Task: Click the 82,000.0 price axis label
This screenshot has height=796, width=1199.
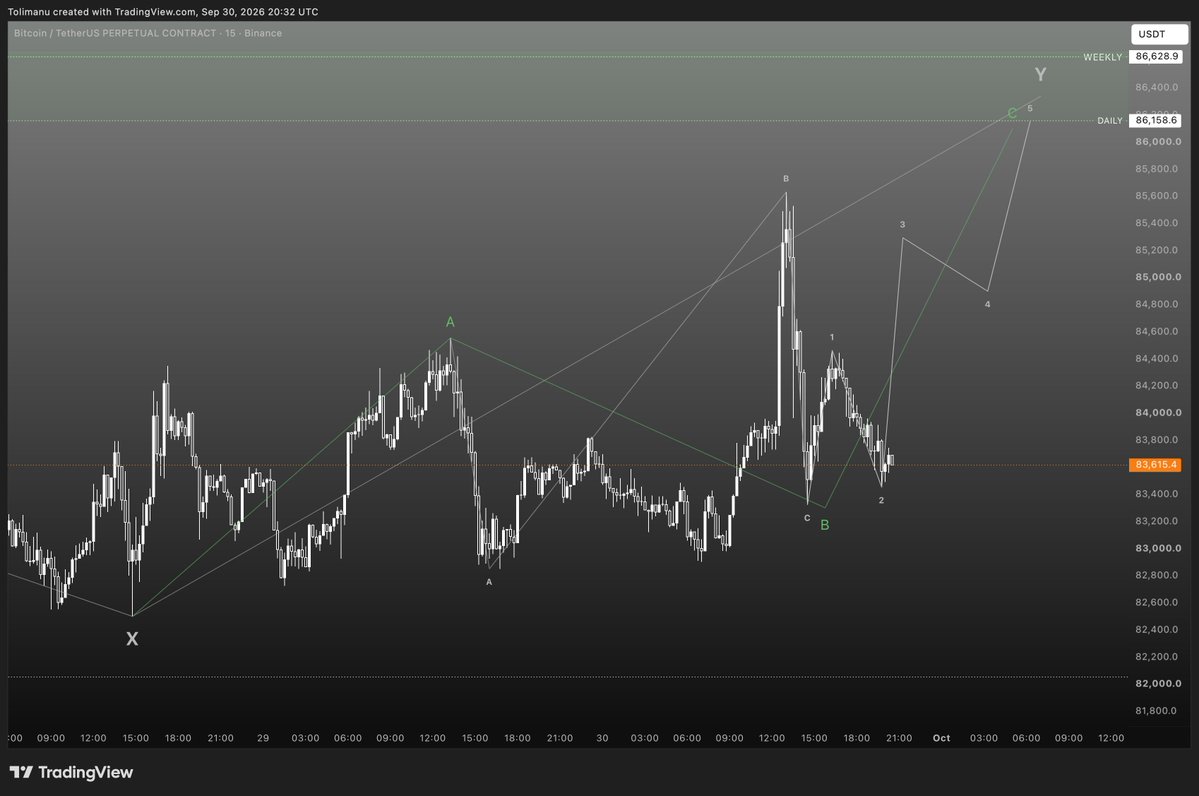Action: pos(1158,684)
